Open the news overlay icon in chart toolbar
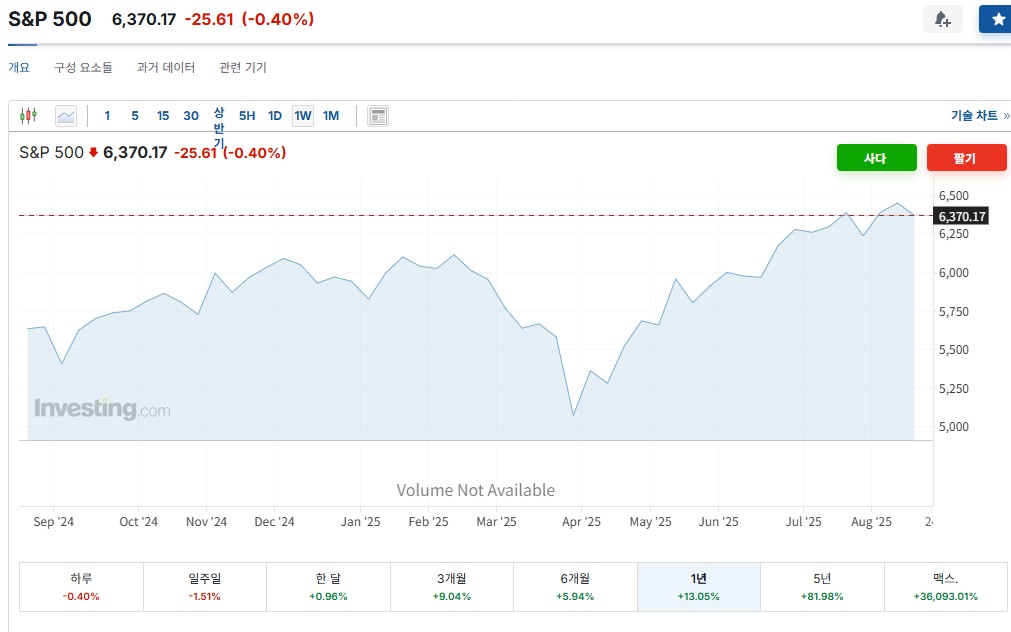Screen dimensions: 1011x632 coord(378,116)
